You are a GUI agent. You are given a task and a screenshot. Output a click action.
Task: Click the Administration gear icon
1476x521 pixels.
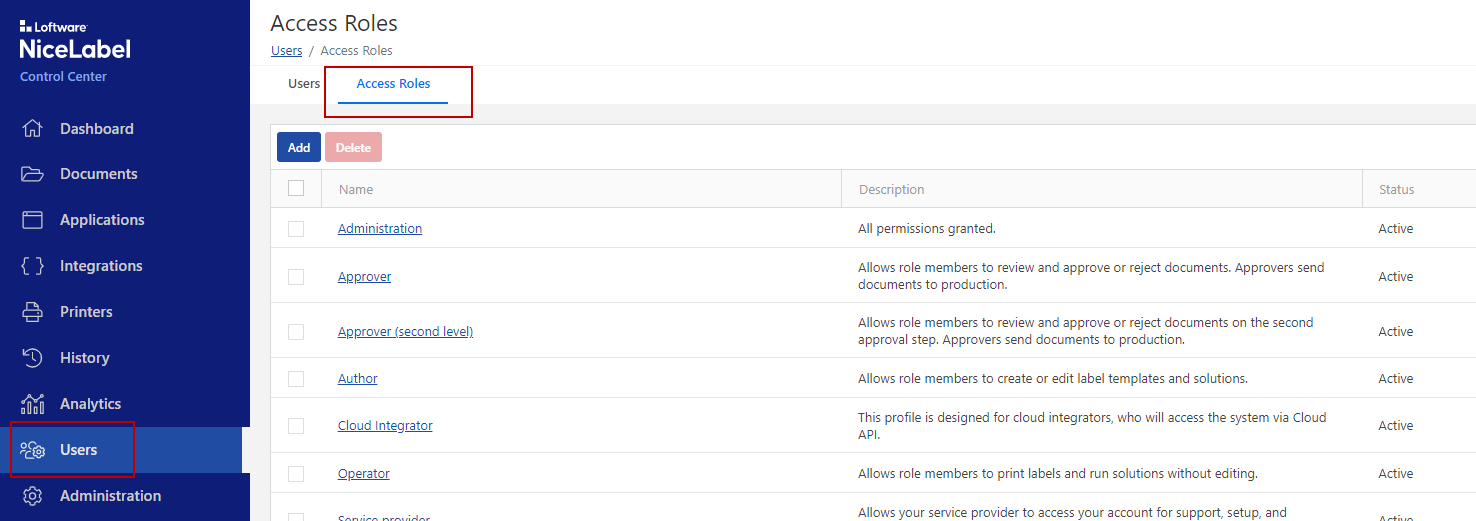tap(33, 496)
